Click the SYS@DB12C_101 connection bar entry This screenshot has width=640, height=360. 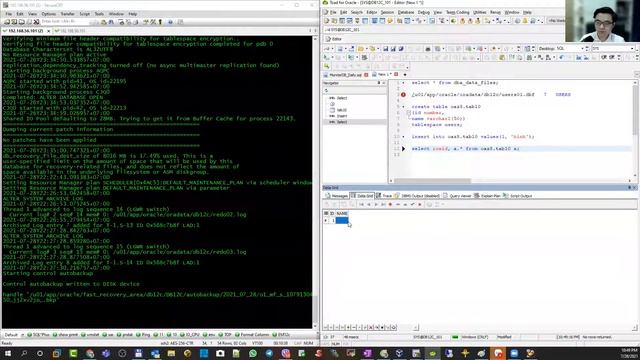[x=342, y=30]
